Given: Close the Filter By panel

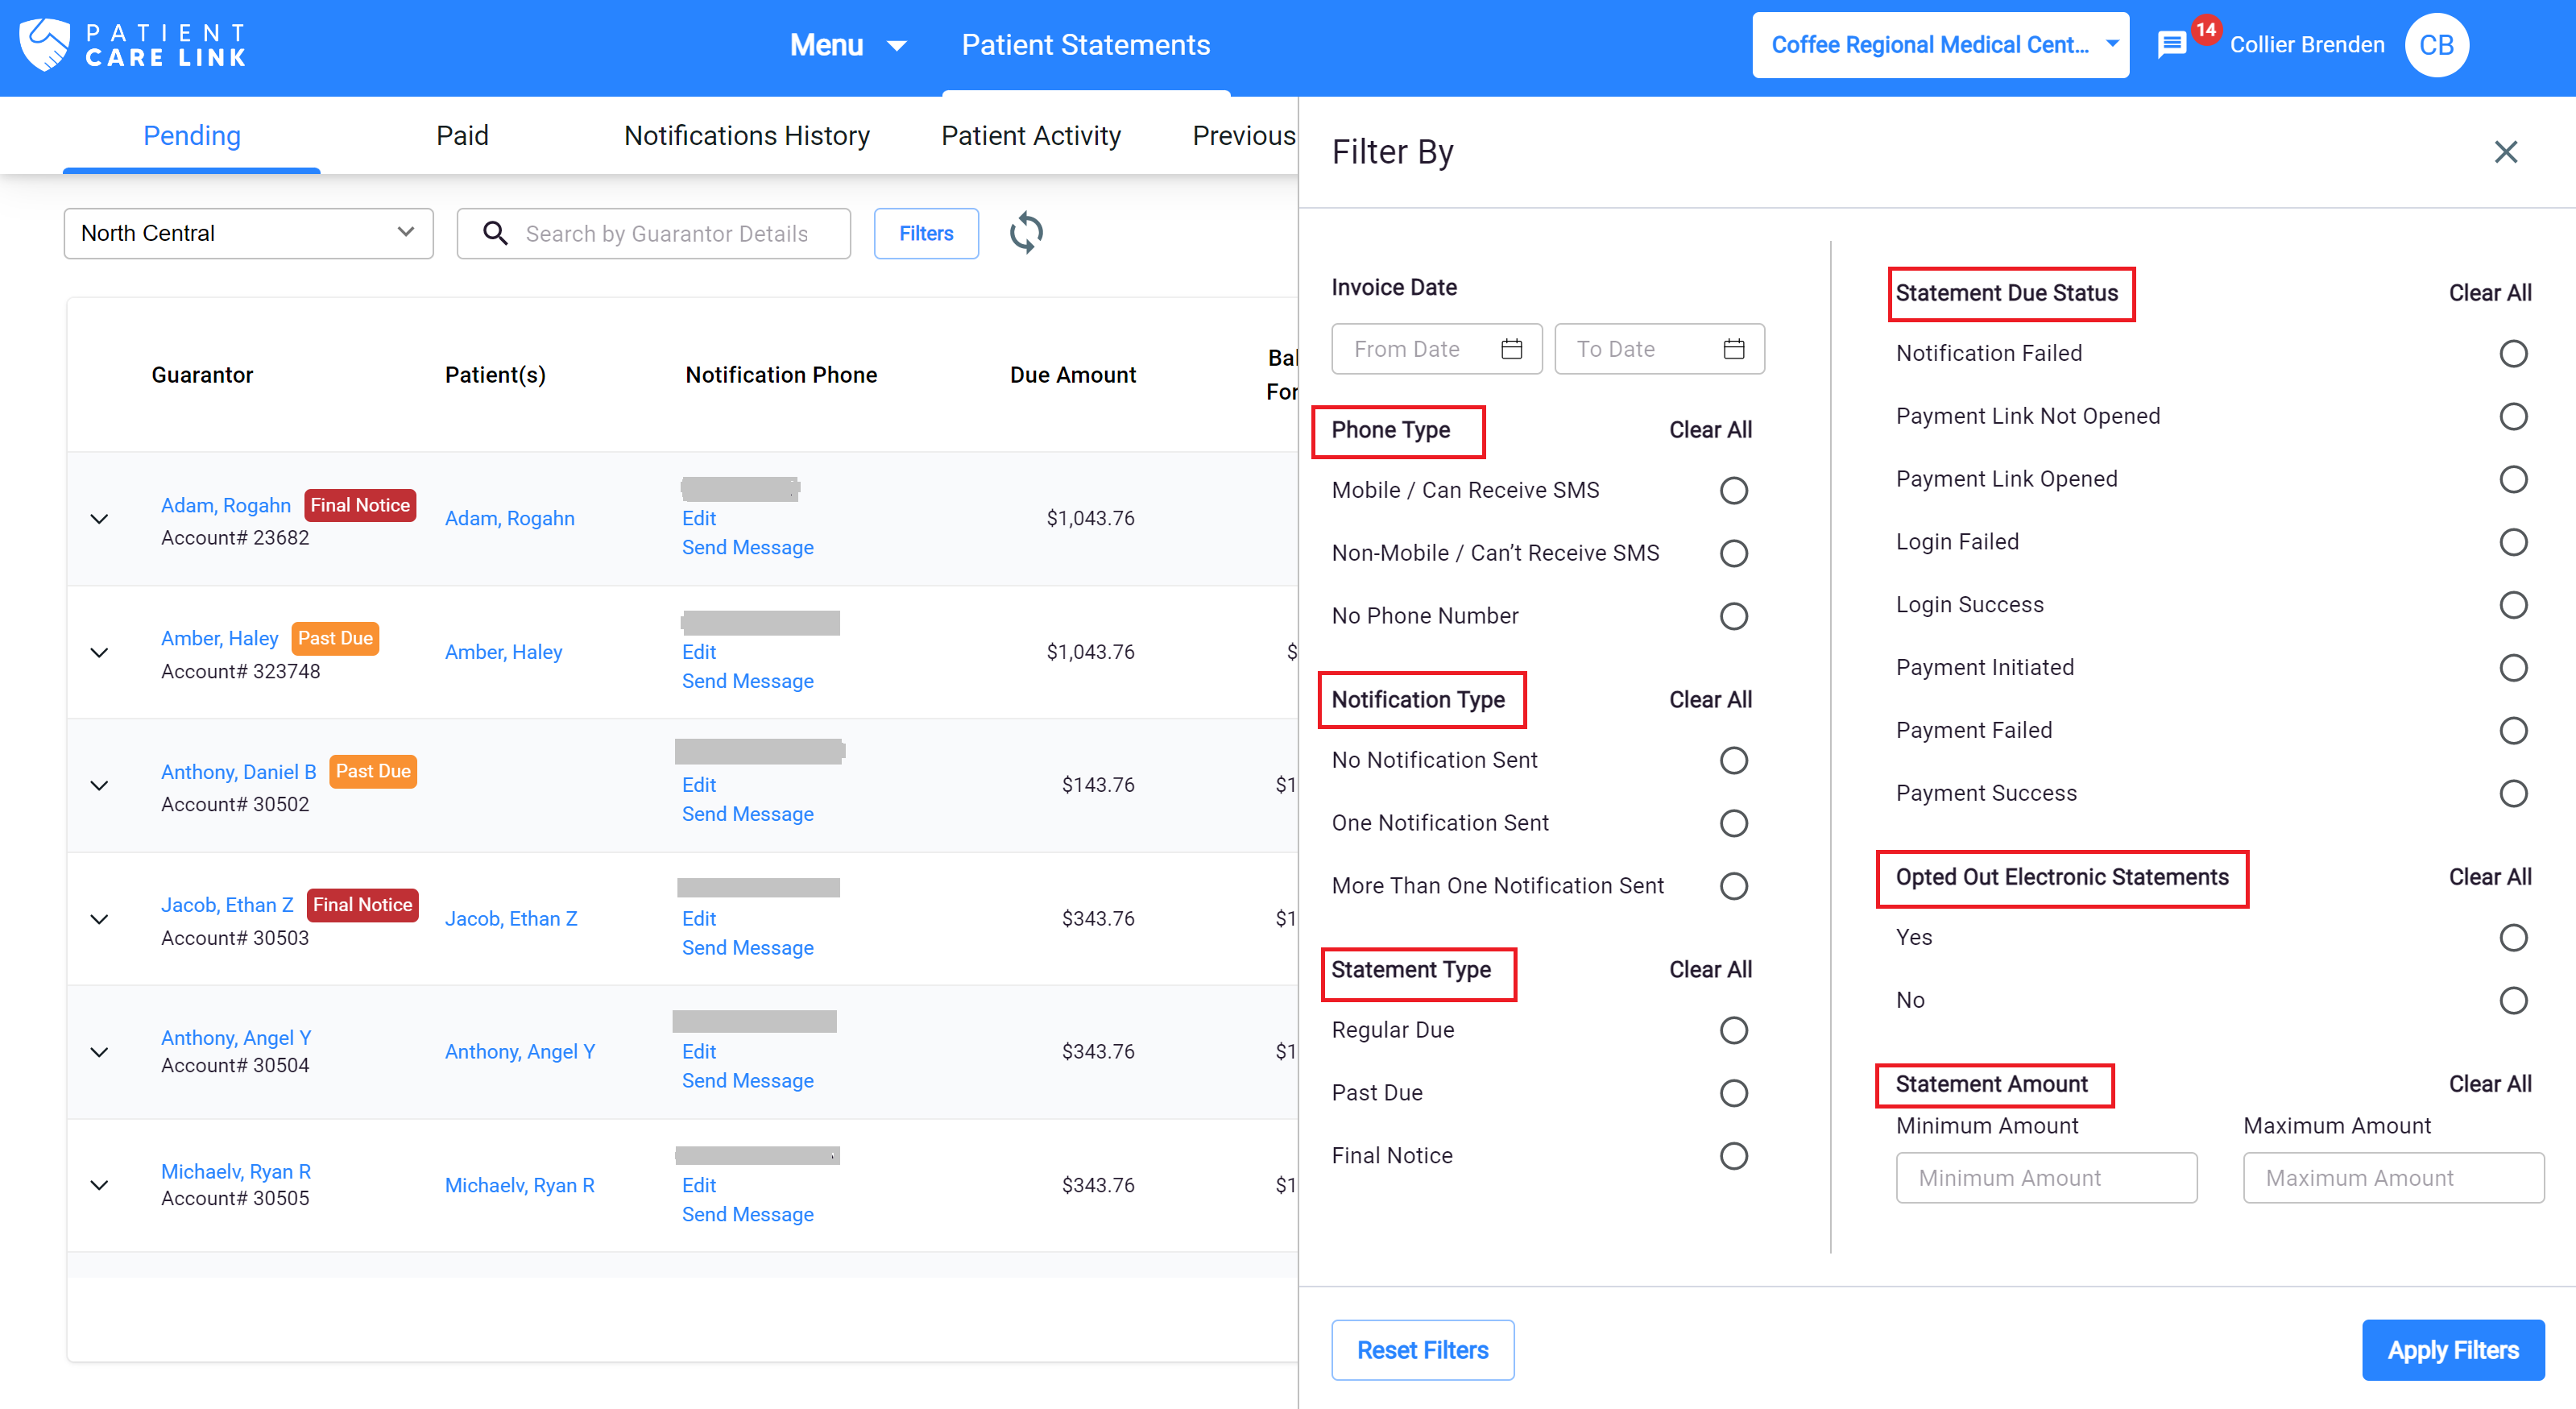Looking at the screenshot, I should coord(2505,152).
